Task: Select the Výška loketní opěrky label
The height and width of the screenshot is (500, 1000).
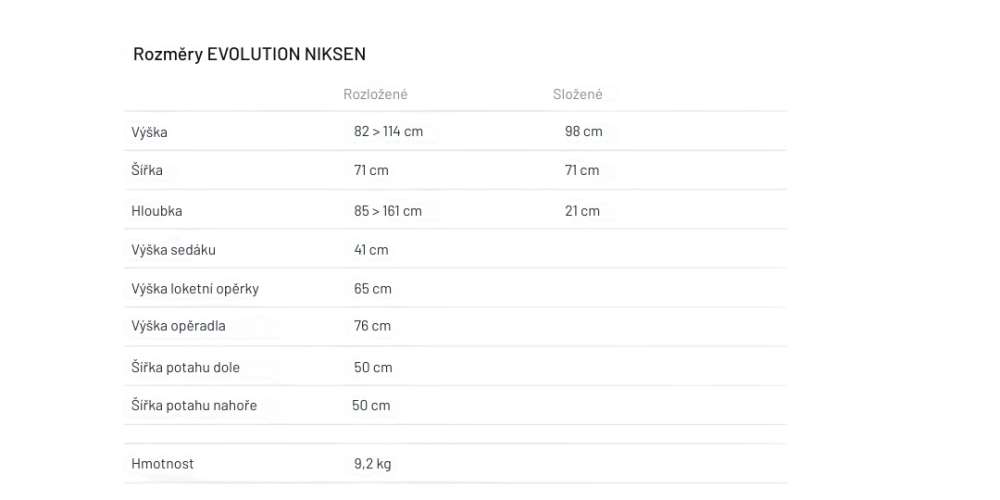Action: tap(189, 290)
